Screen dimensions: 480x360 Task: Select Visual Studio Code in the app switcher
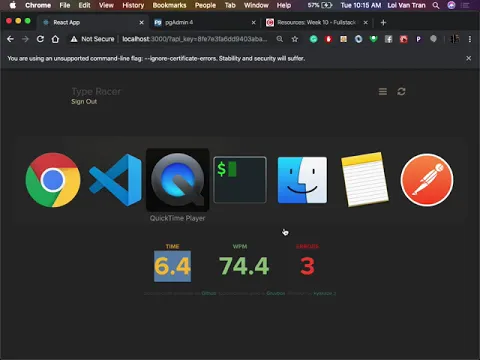[x=115, y=180]
